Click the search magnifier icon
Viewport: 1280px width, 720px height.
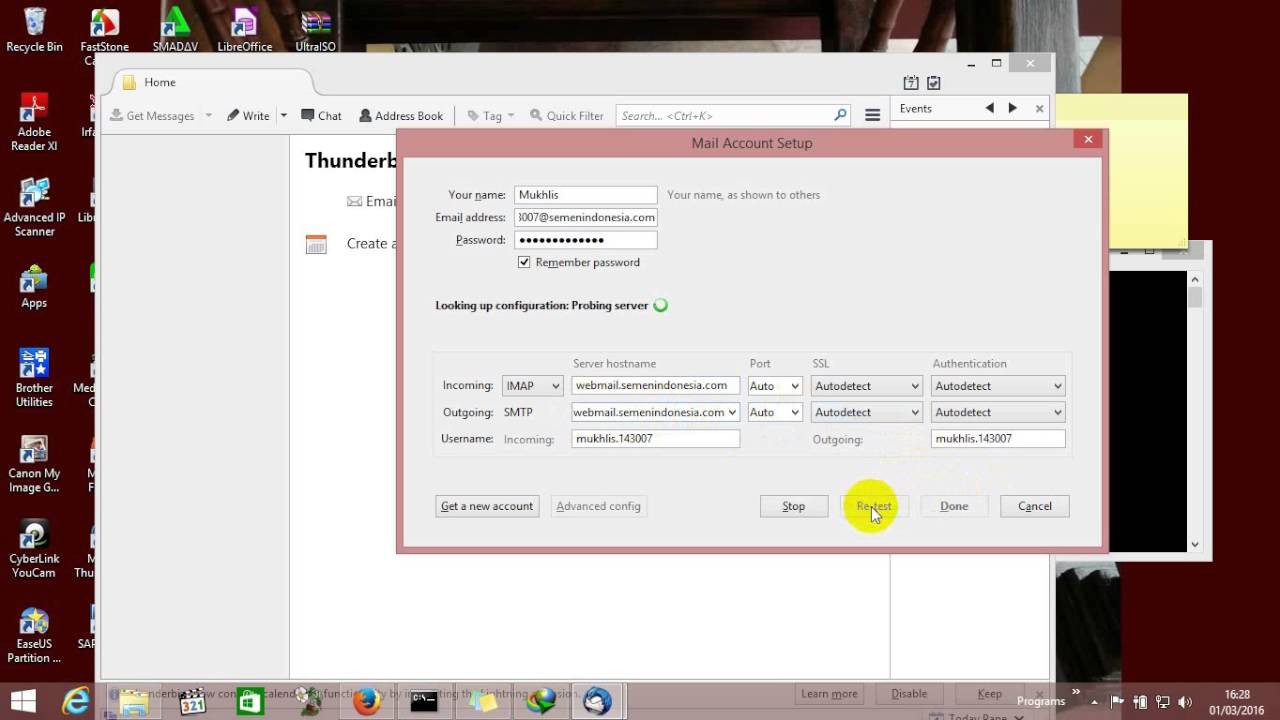[840, 115]
